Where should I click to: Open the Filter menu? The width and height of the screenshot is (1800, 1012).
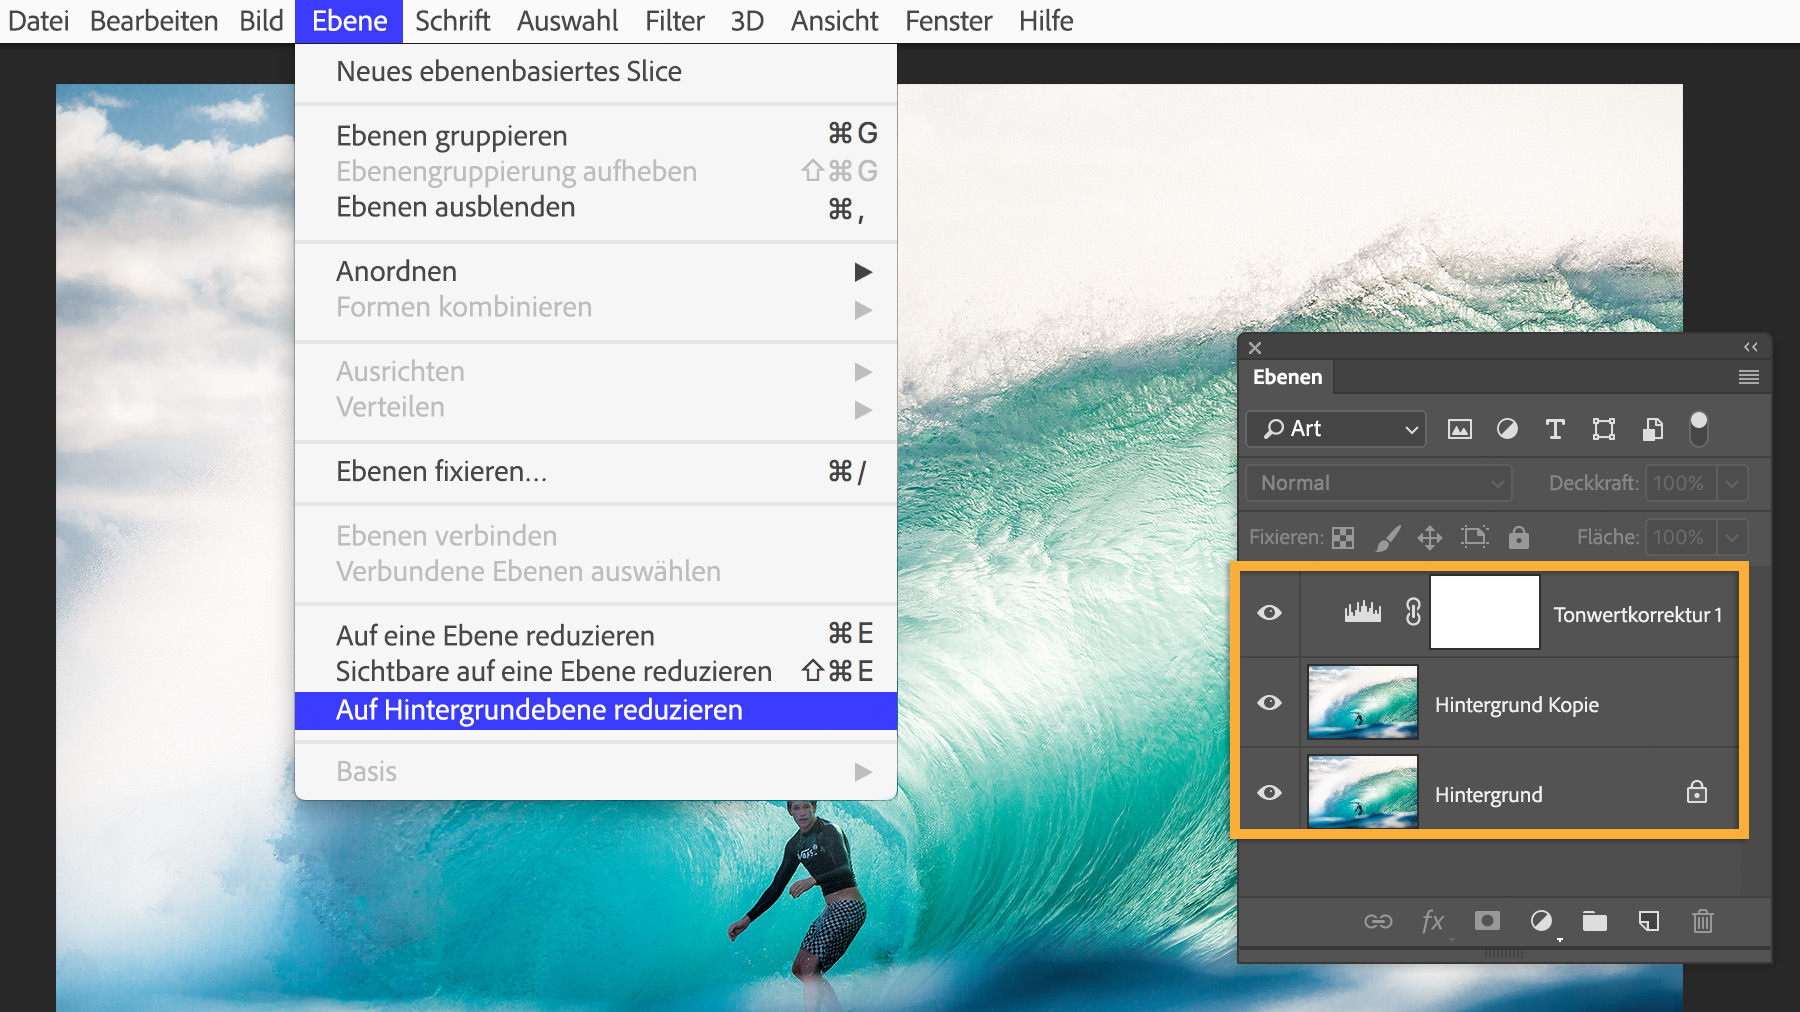(x=675, y=21)
